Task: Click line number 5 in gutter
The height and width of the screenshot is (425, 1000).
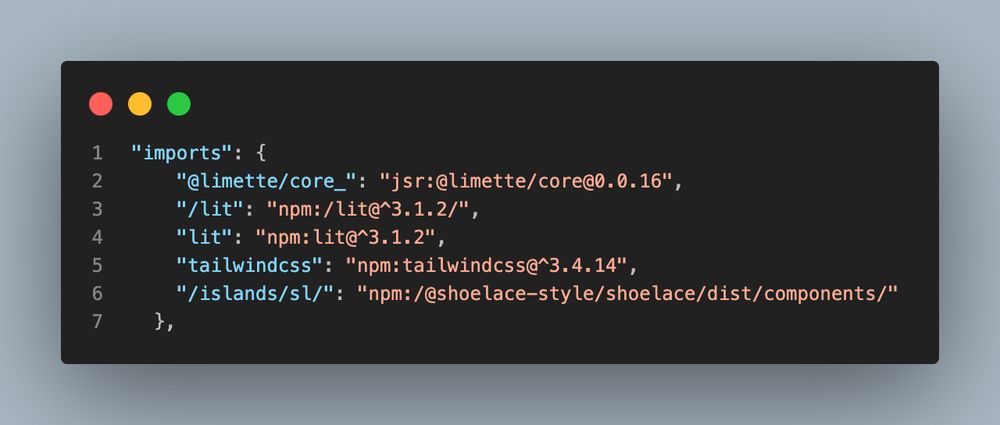Action: (x=97, y=265)
